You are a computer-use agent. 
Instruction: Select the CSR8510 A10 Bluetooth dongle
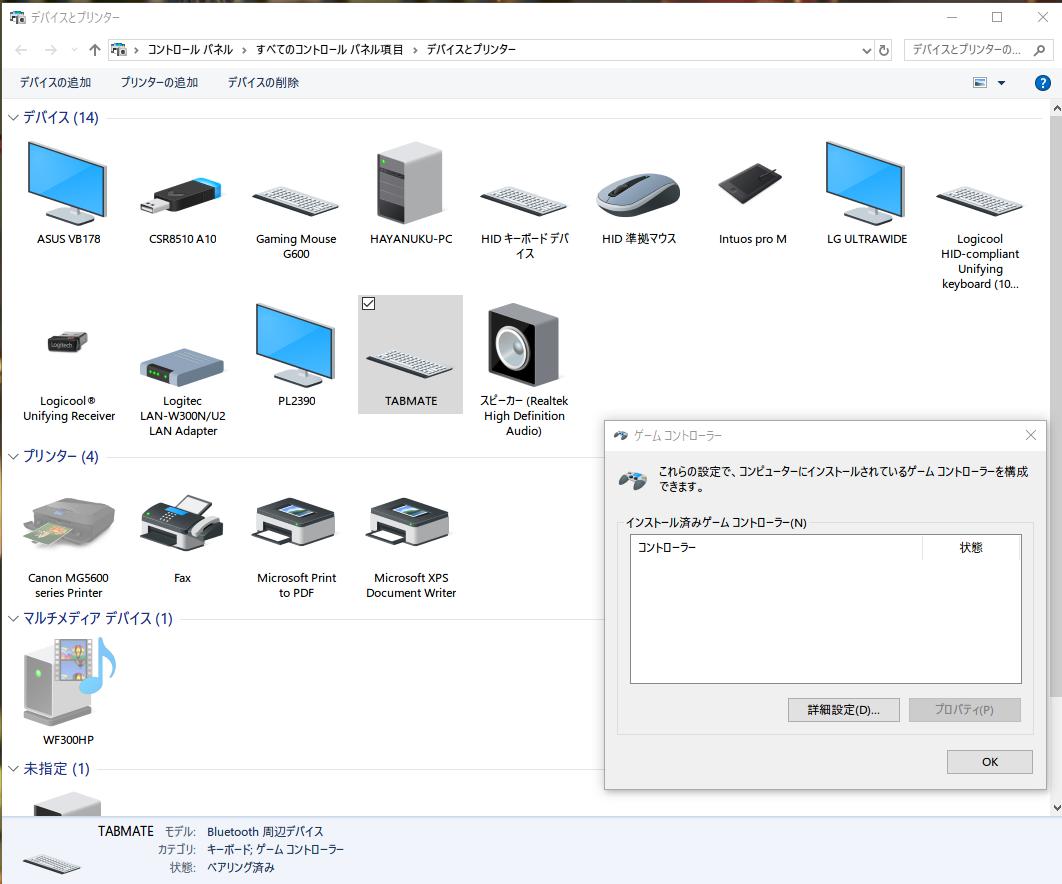pos(182,196)
